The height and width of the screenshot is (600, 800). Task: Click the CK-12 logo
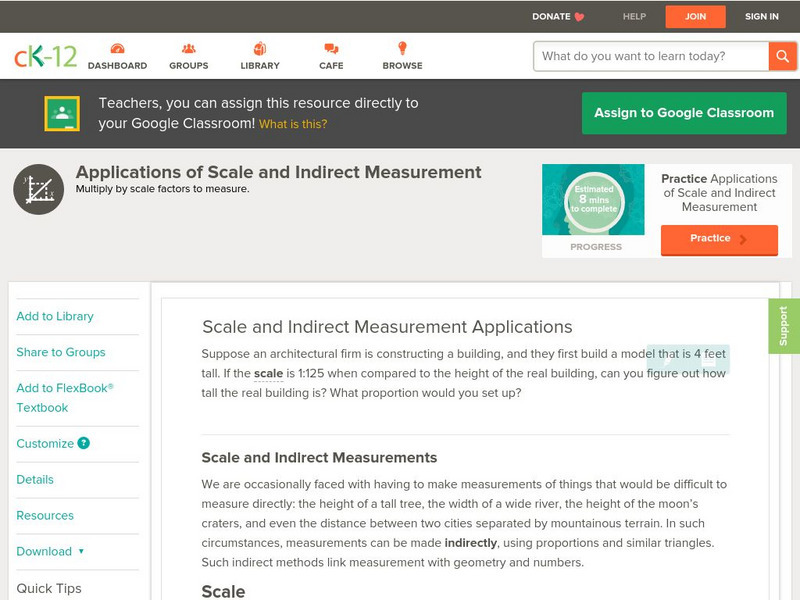click(45, 57)
